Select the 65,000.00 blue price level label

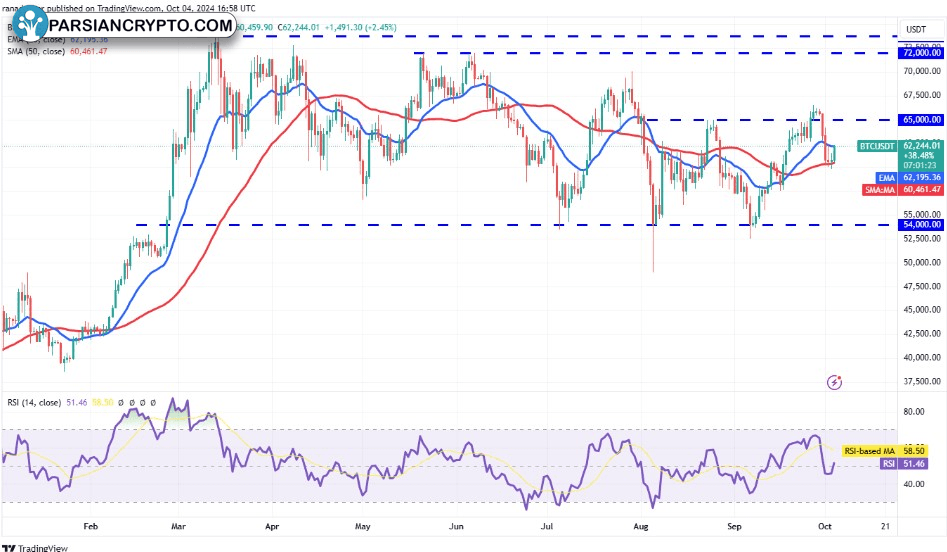click(x=921, y=120)
